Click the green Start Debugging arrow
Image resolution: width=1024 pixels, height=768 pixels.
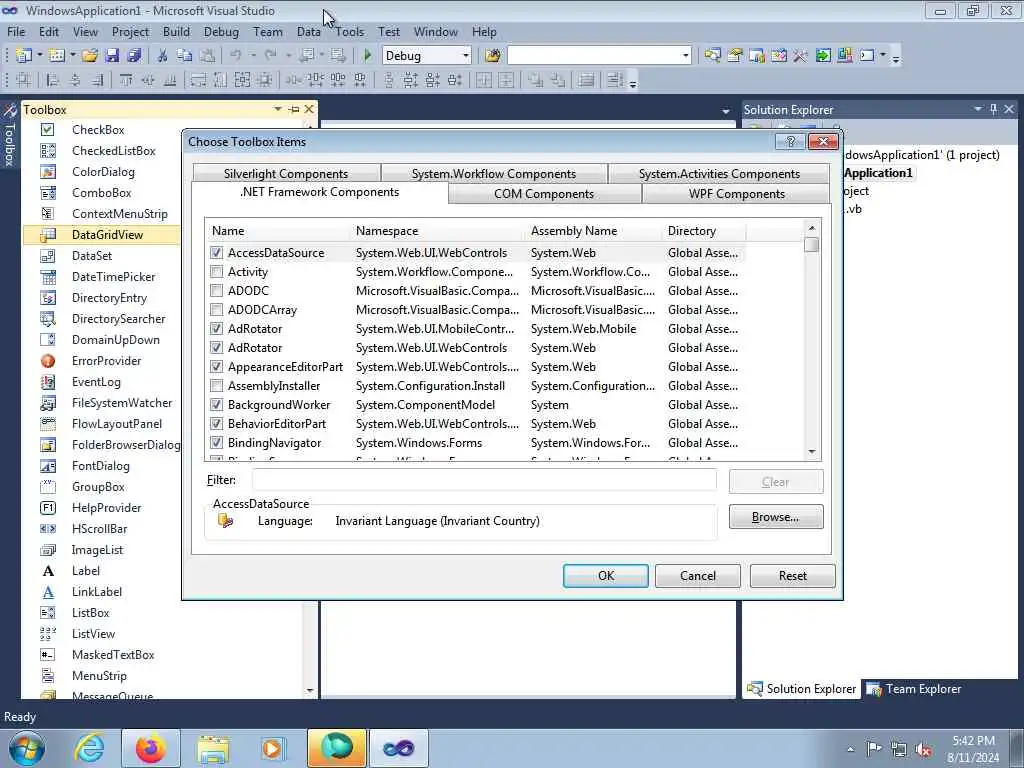pos(367,56)
